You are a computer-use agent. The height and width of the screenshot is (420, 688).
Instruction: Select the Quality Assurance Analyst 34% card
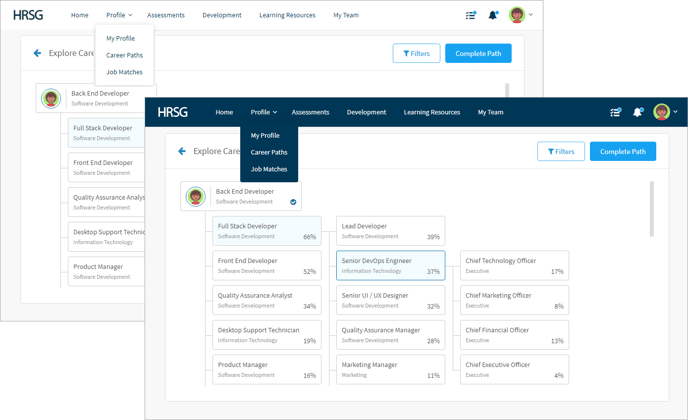[x=267, y=300]
